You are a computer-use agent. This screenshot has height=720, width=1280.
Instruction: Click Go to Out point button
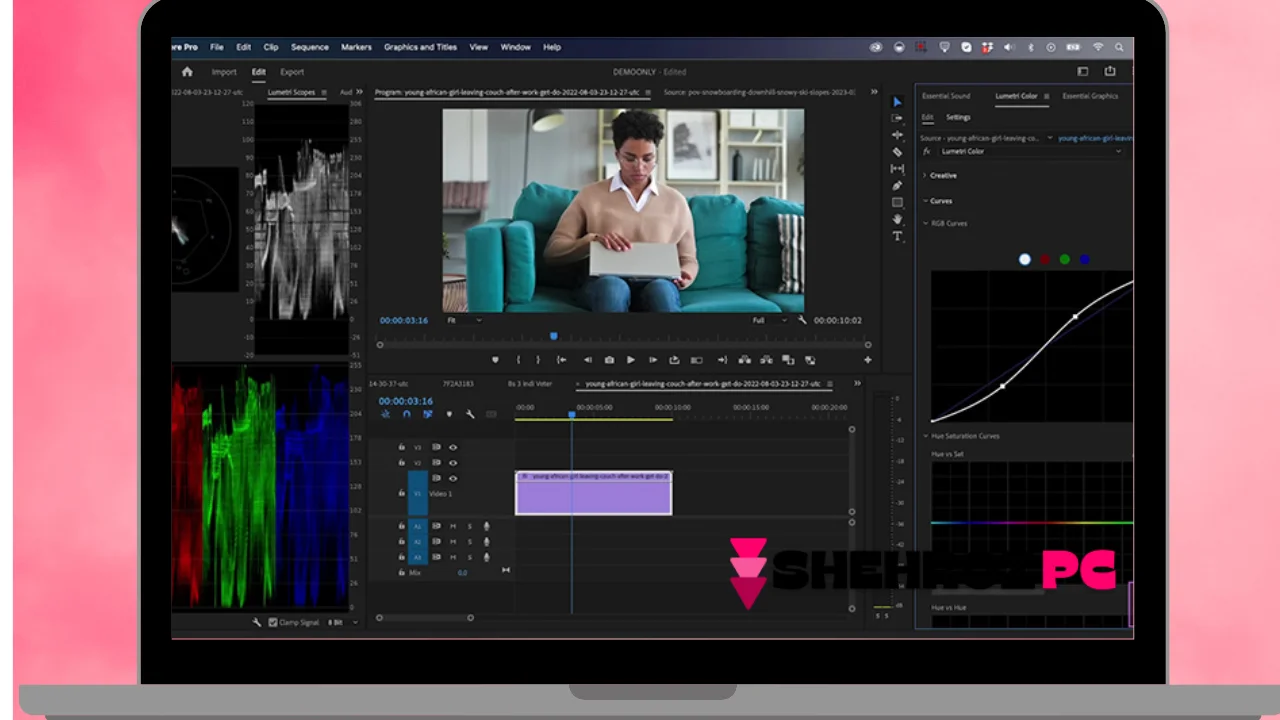pos(722,360)
